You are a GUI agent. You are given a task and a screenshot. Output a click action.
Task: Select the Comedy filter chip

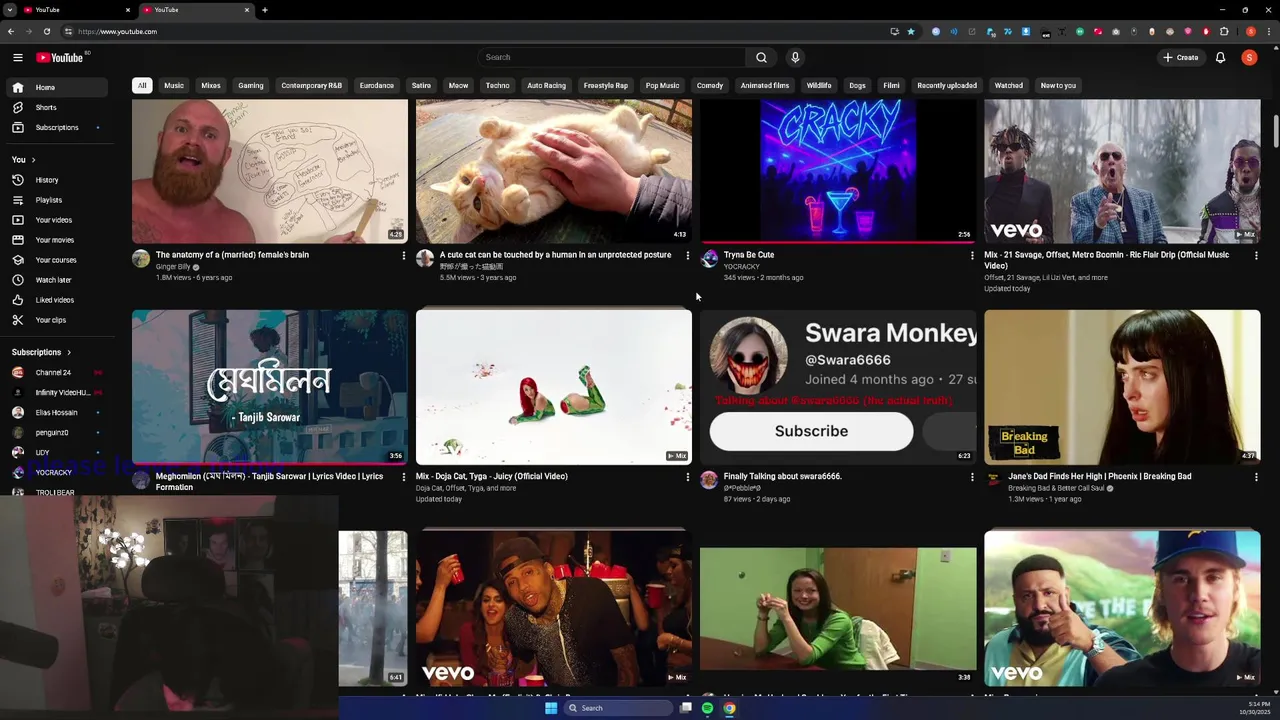(710, 85)
